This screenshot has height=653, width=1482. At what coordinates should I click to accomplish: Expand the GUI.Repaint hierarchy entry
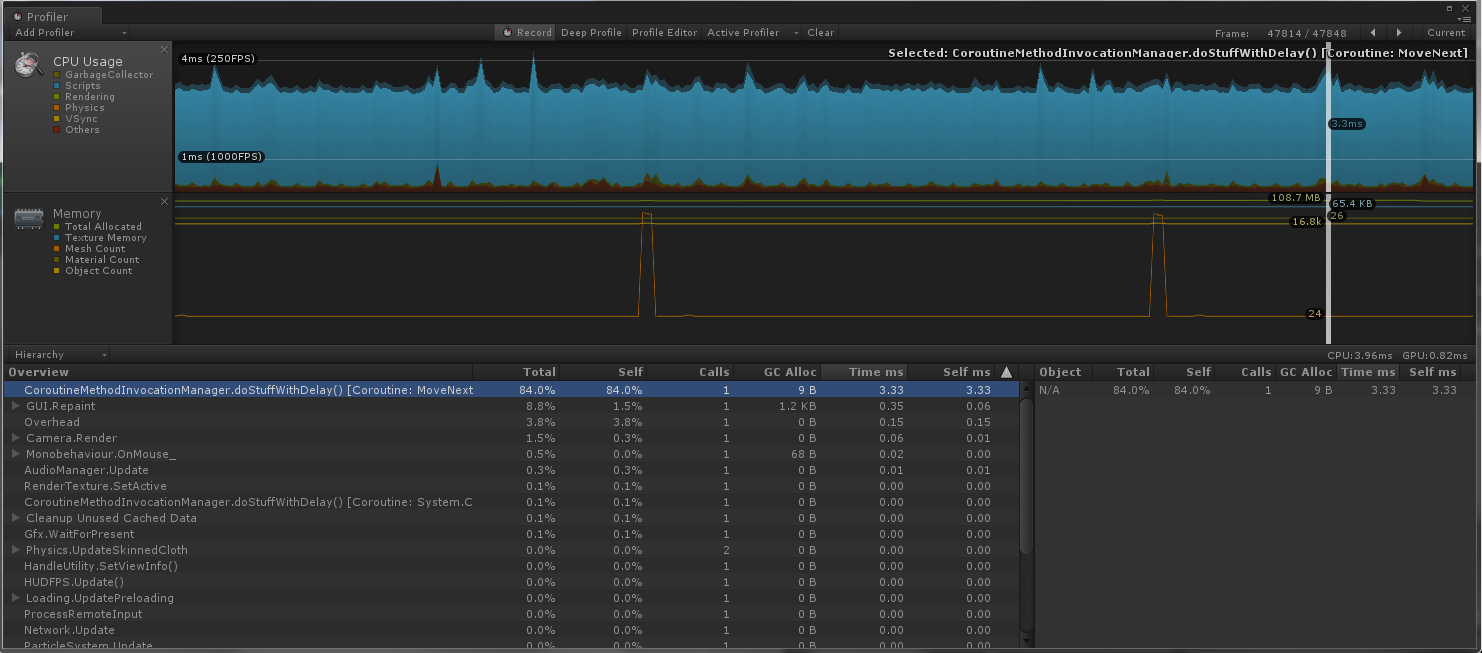13,406
